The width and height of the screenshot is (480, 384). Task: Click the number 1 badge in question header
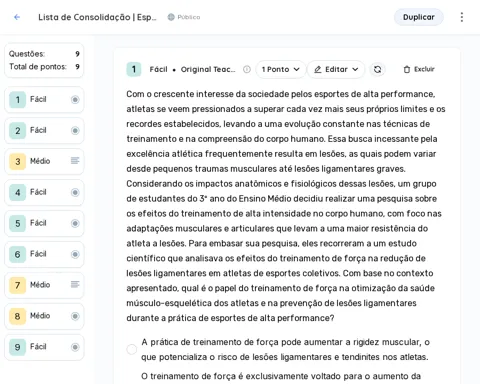pos(134,69)
